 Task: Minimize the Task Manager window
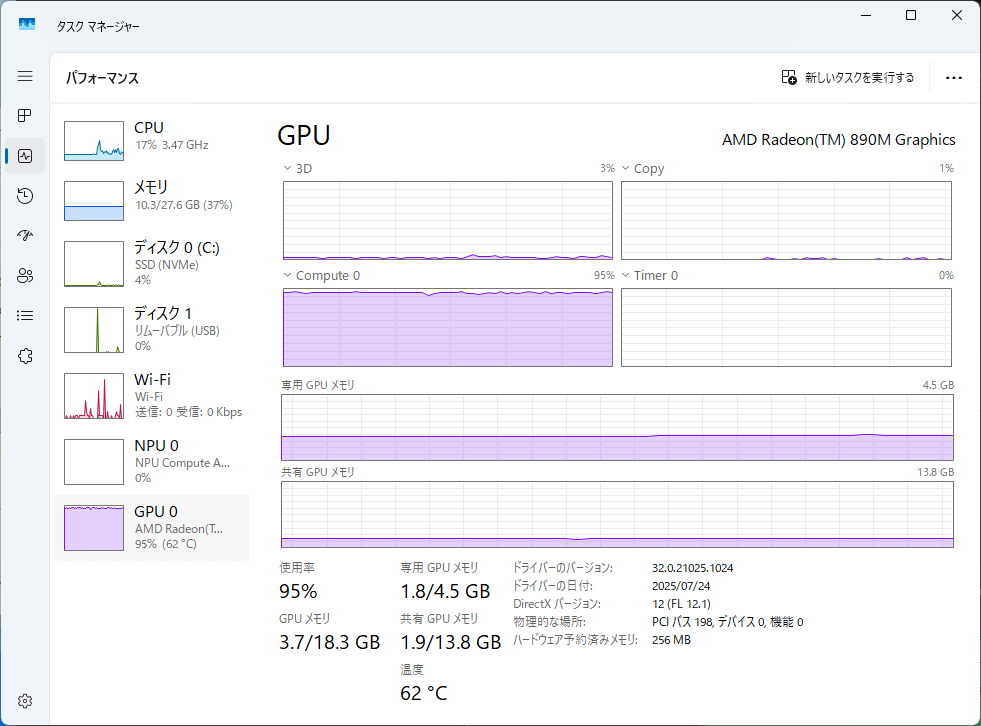click(x=866, y=16)
